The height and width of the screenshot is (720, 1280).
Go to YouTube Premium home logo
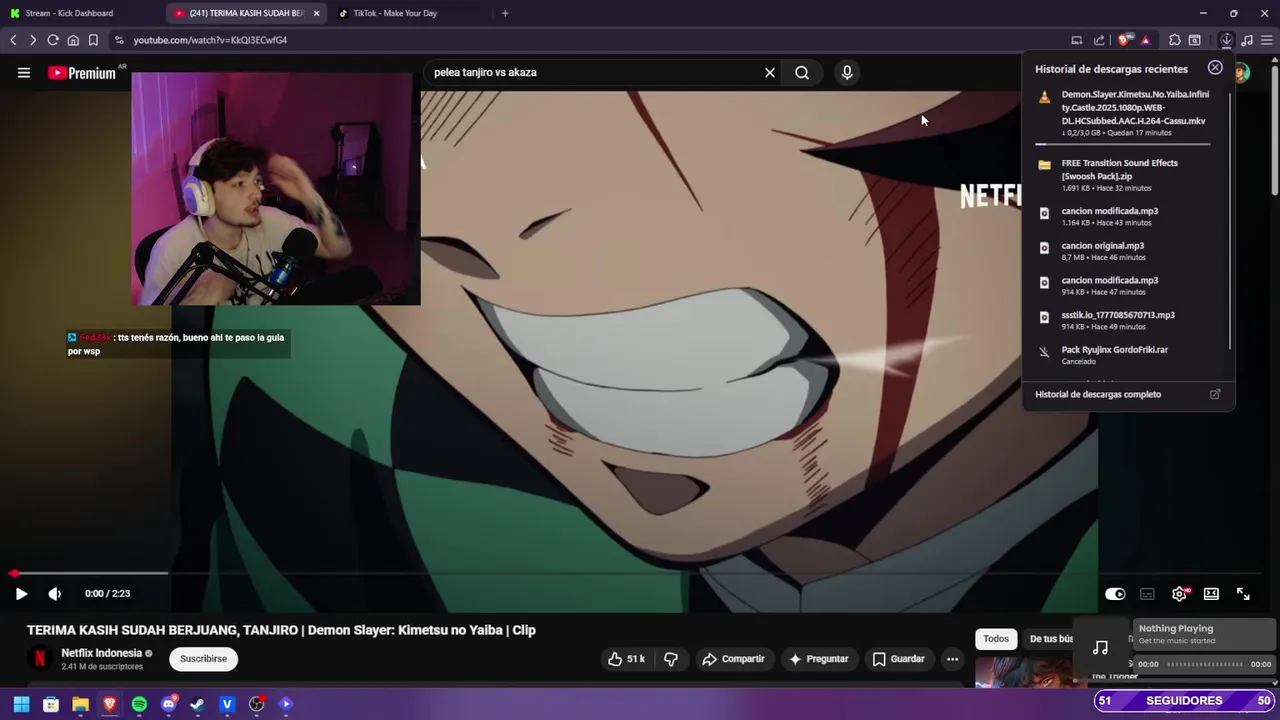82,72
